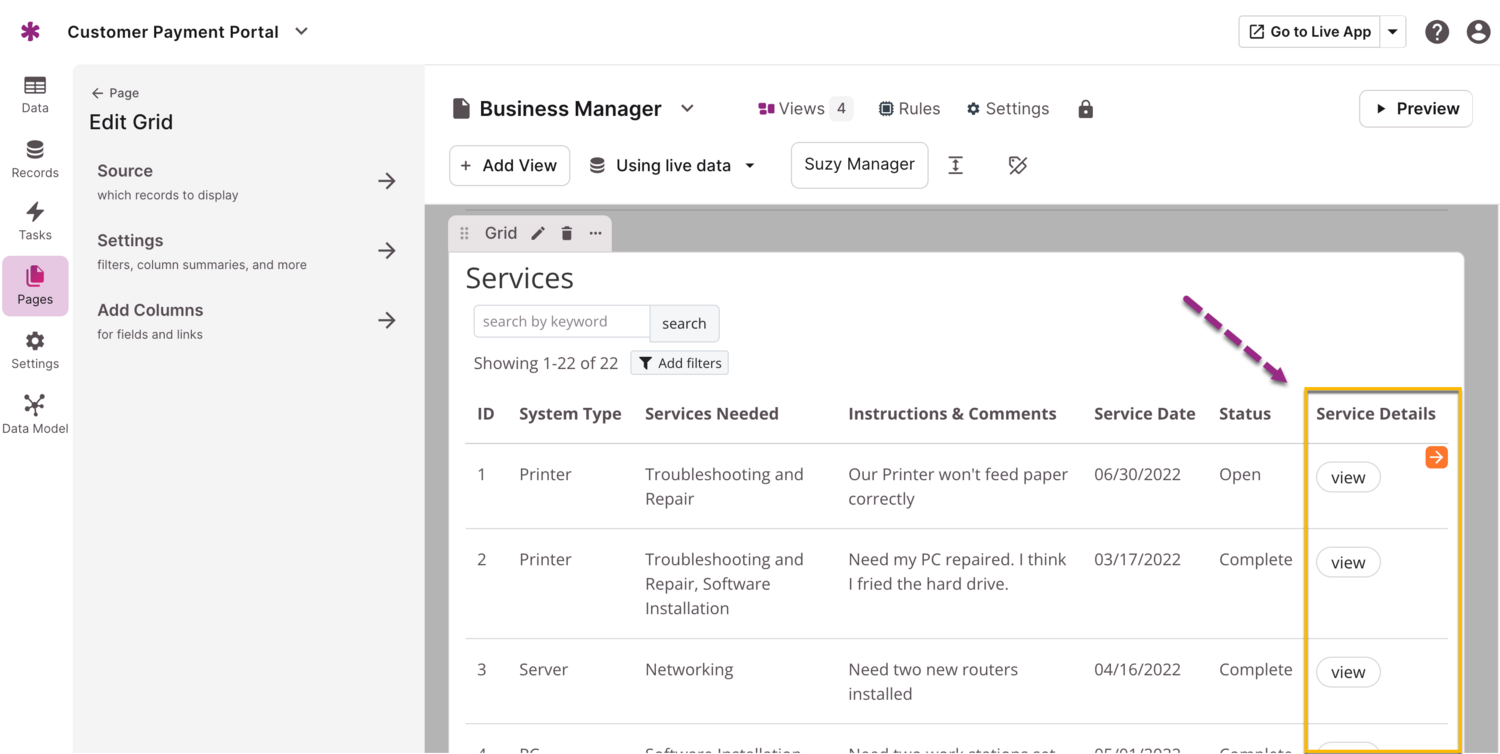Open help question mark icon
This screenshot has height=754, width=1500.
1437,32
